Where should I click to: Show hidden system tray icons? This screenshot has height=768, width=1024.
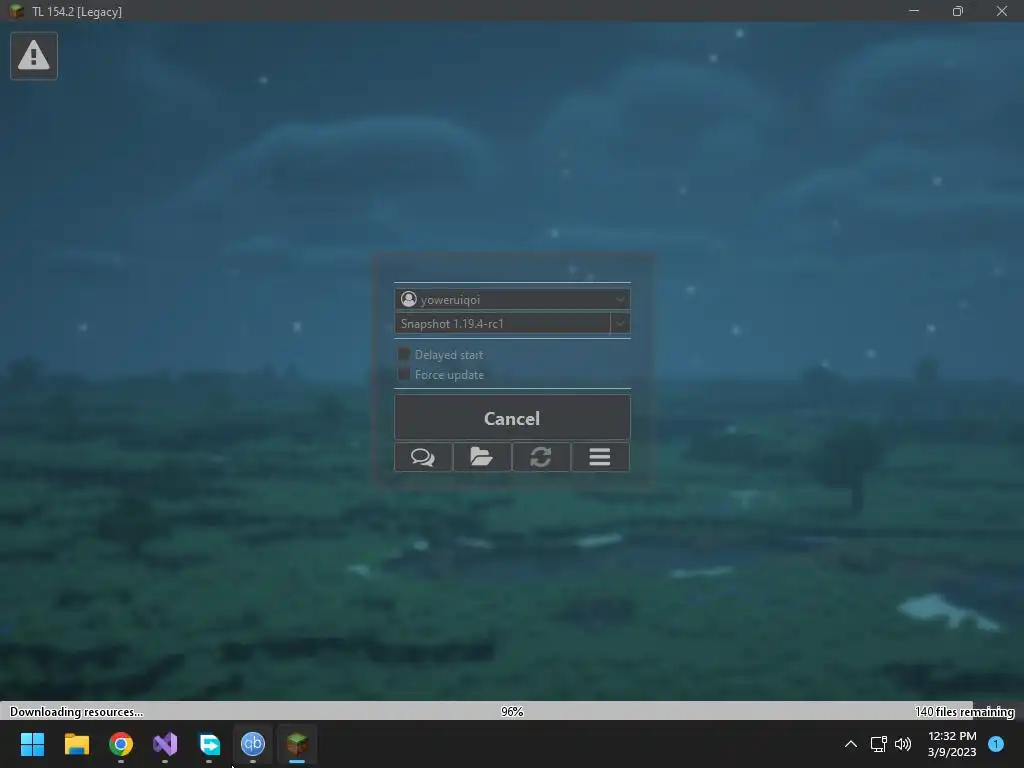click(851, 744)
